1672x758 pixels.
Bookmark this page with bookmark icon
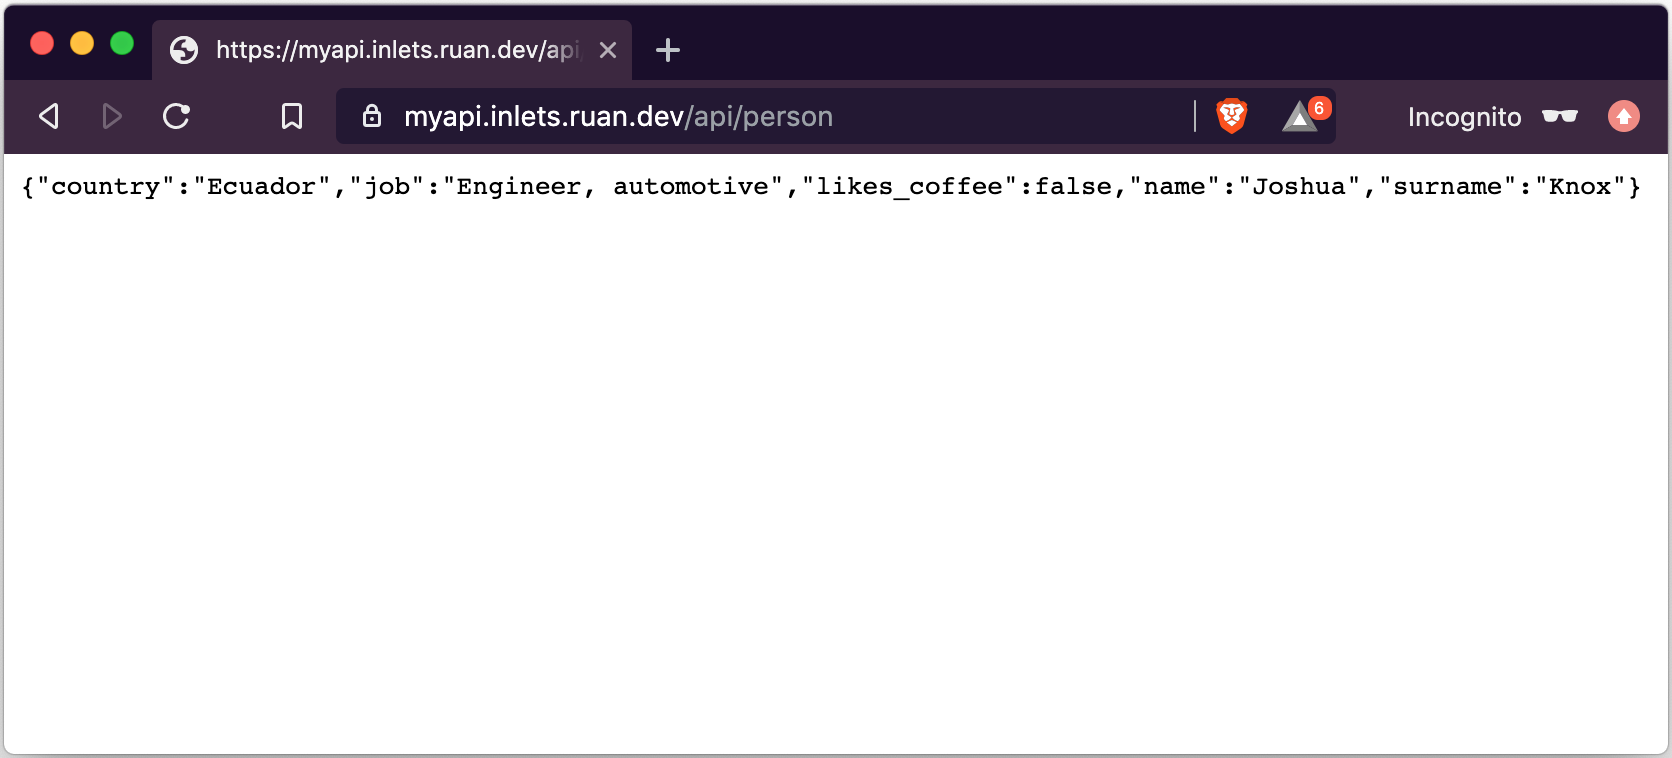292,116
